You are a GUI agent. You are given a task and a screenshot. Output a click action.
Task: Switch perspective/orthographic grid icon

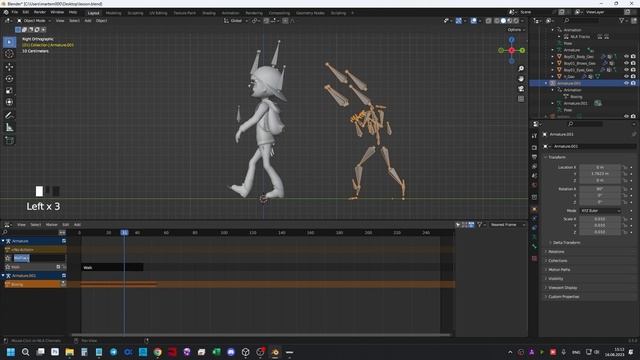[x=521, y=99]
